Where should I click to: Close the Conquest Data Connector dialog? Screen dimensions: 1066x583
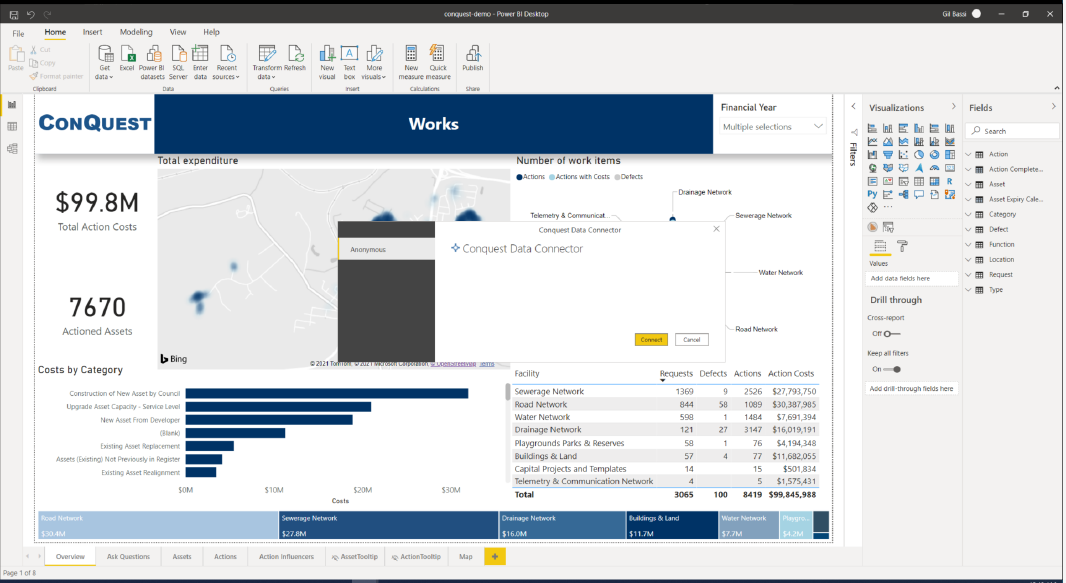pyautogui.click(x=716, y=229)
